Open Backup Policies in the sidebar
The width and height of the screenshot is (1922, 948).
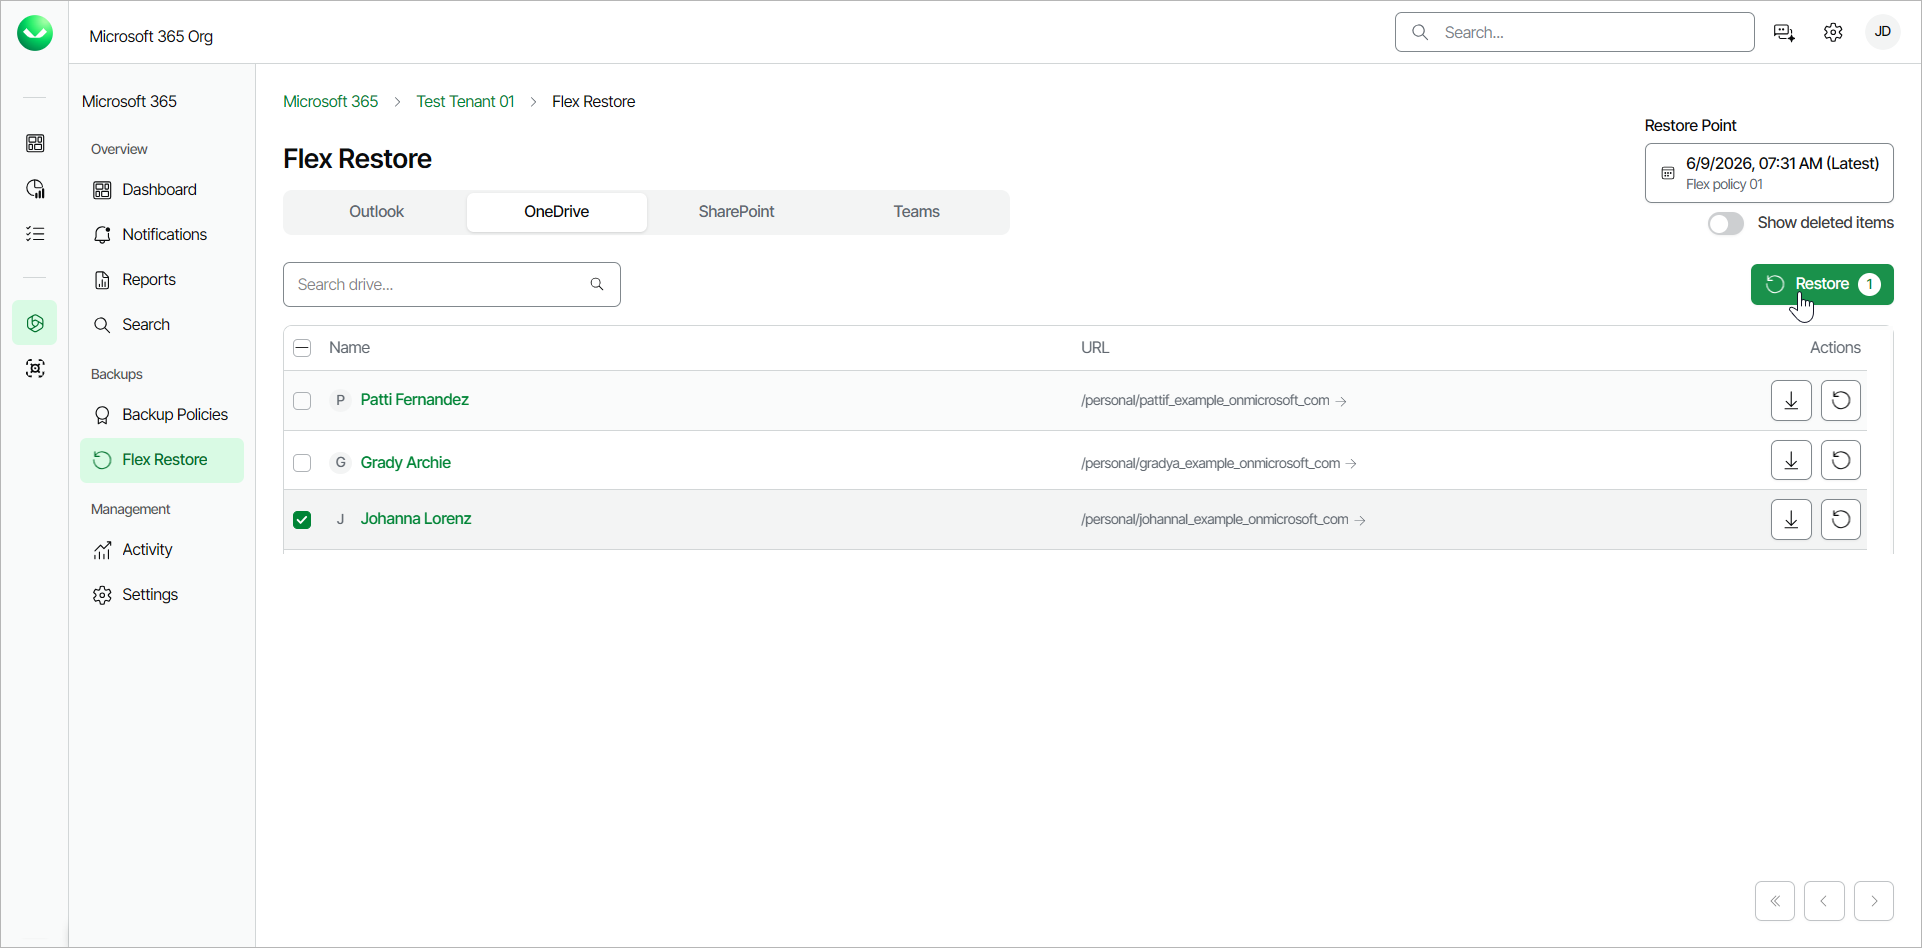pos(162,415)
